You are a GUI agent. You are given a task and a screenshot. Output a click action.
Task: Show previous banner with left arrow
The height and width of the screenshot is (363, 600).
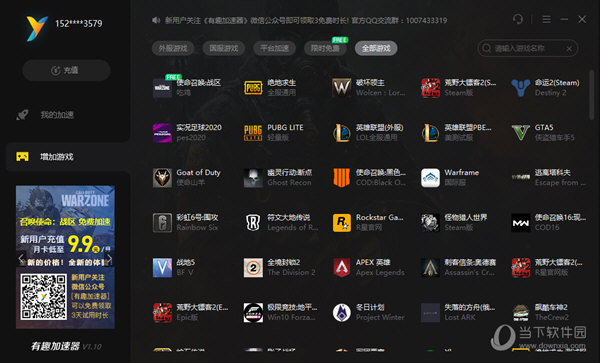[x=21, y=258]
